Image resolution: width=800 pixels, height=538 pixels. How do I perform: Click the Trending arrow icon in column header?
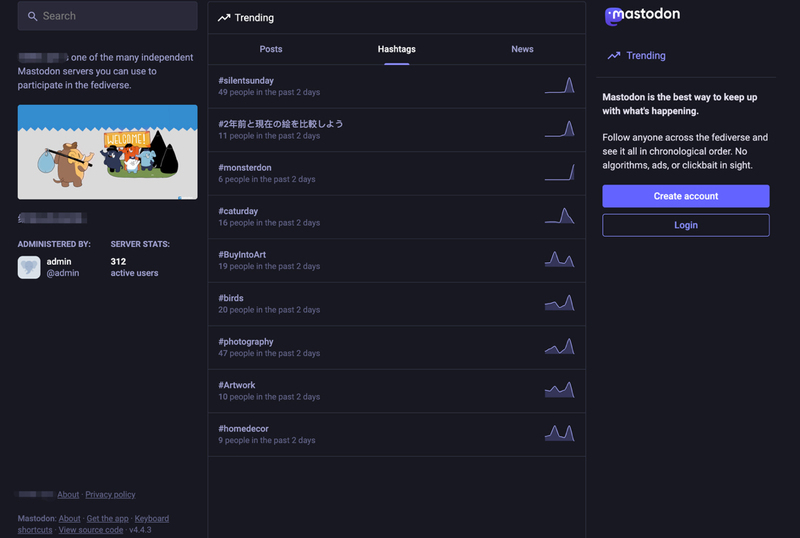pyautogui.click(x=224, y=18)
